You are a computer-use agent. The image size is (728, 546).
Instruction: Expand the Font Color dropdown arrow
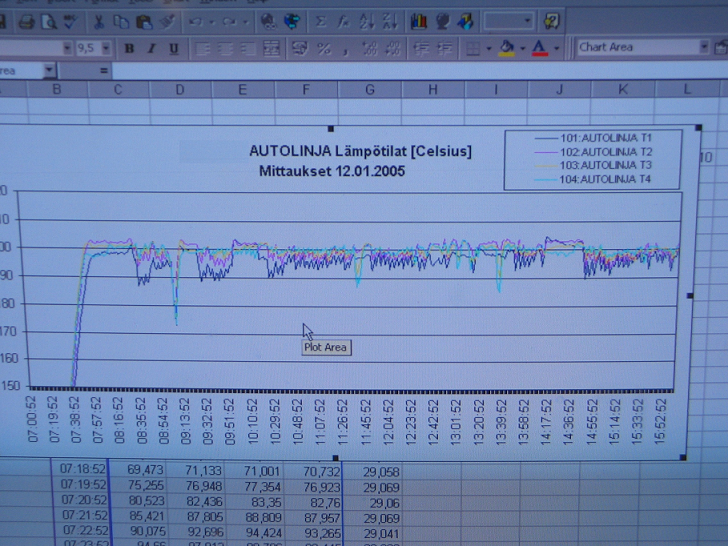pyautogui.click(x=557, y=48)
